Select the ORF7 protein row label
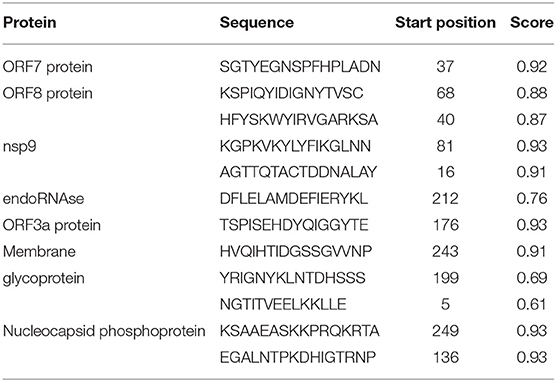The width and height of the screenshot is (556, 382). pyautogui.click(x=48, y=67)
